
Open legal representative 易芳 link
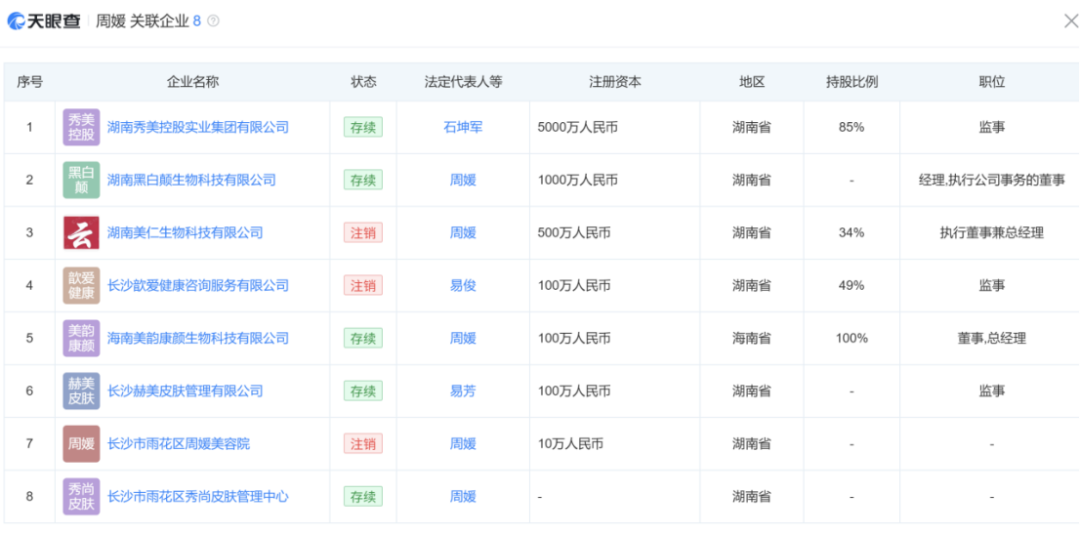[x=463, y=391]
